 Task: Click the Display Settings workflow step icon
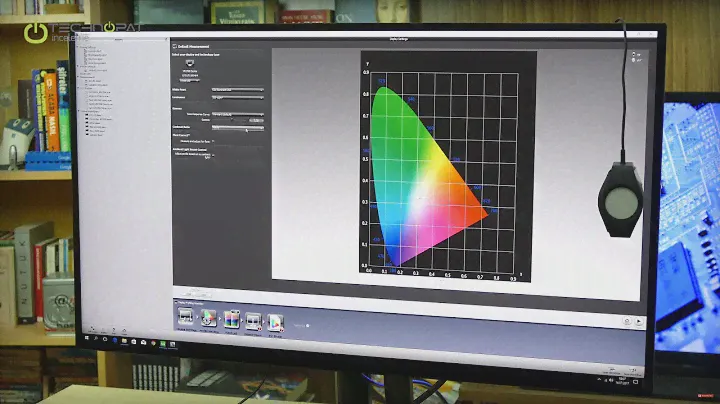point(186,319)
